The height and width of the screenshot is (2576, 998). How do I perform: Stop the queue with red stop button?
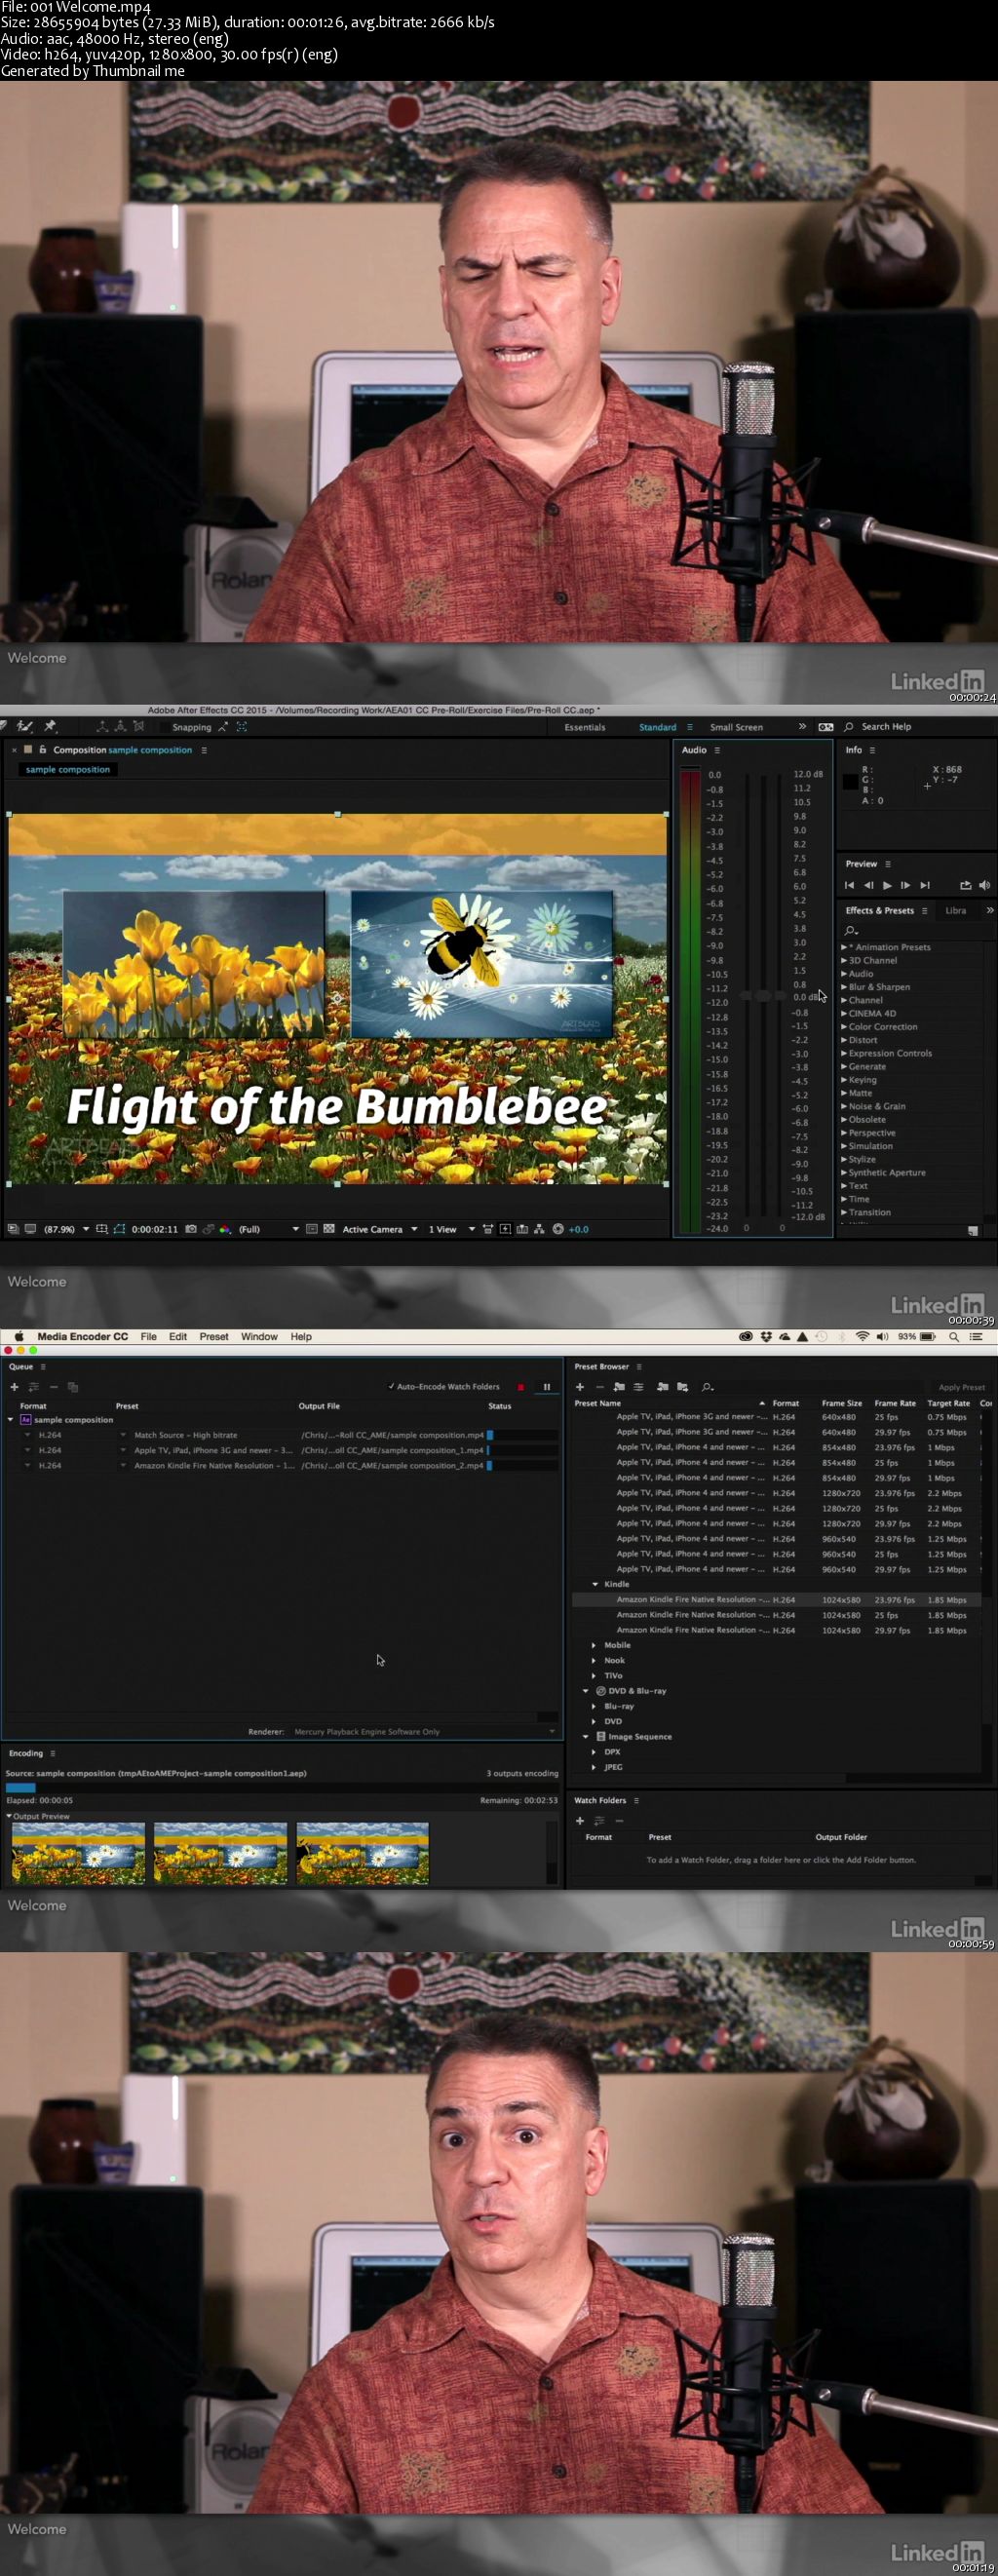(520, 1387)
